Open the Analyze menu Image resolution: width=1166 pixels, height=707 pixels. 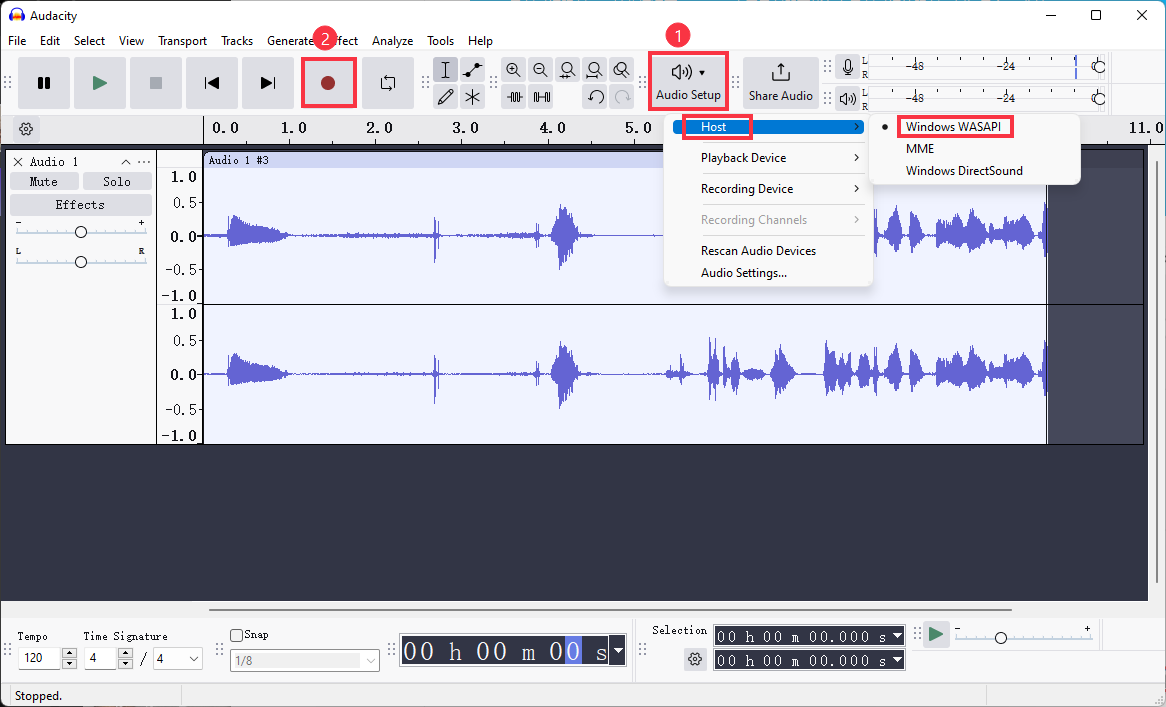coord(392,41)
